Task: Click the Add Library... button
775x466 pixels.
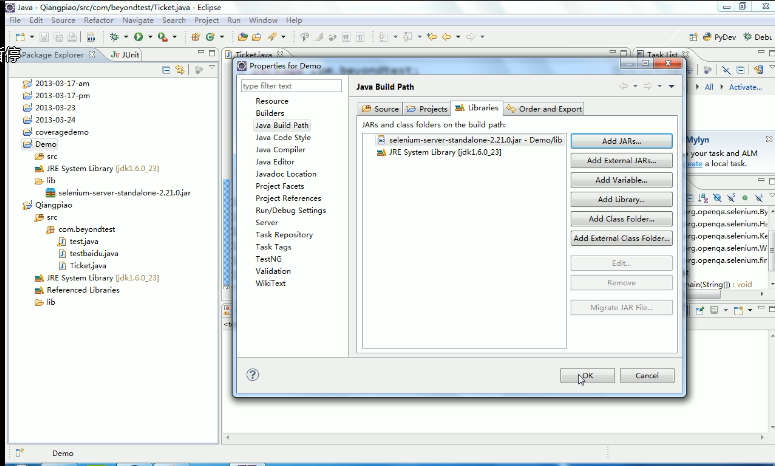Action: [x=621, y=200]
